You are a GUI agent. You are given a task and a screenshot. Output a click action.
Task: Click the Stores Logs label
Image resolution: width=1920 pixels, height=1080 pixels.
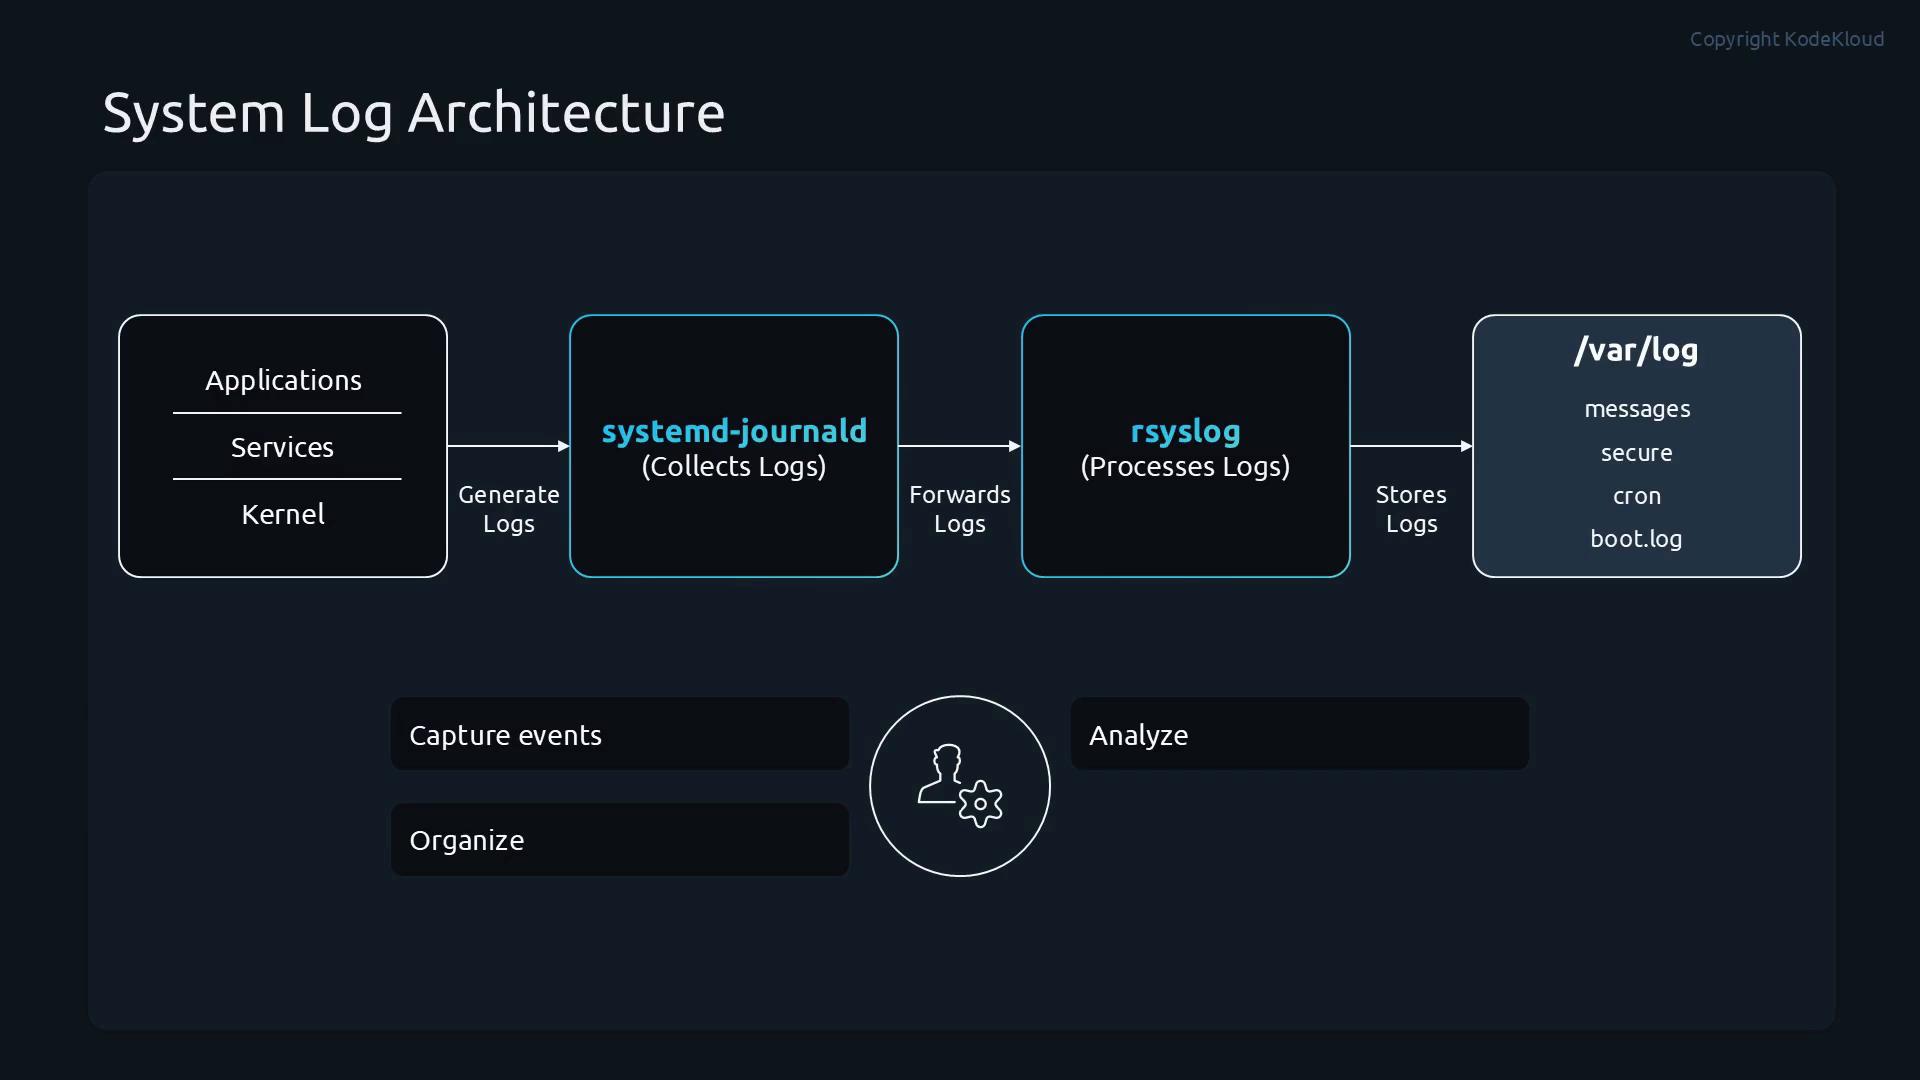tap(1411, 509)
